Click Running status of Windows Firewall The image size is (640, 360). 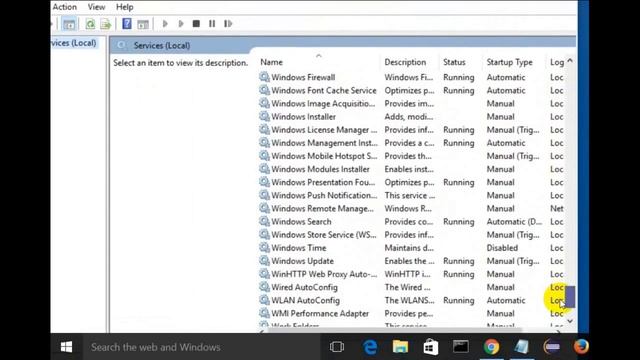point(459,77)
